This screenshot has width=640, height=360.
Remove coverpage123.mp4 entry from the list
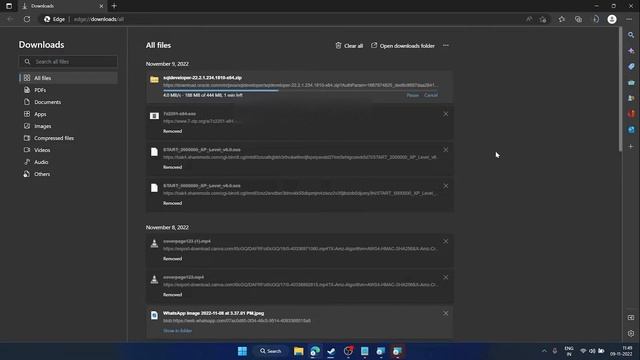446,278
